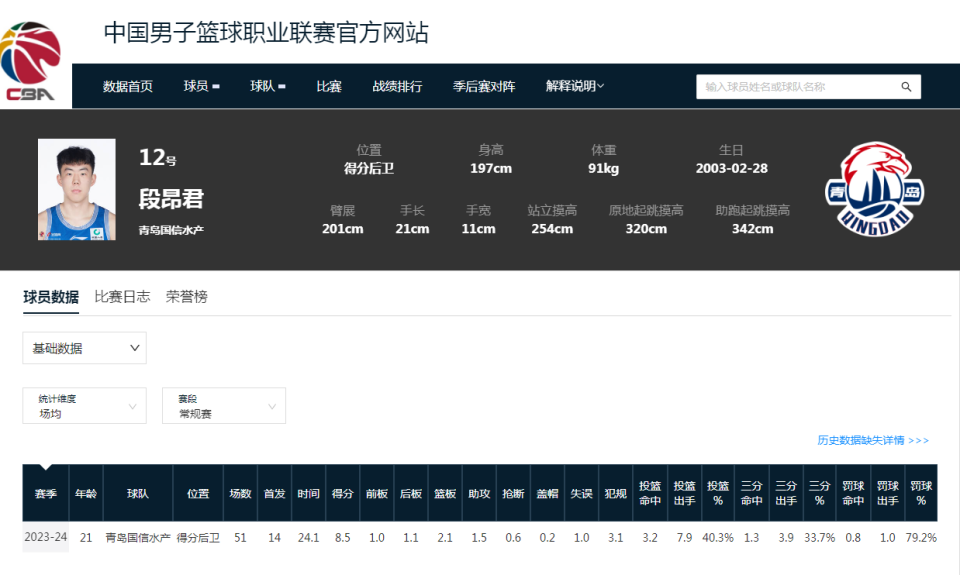Viewport: 960px width, 575px height.
Task: Click team name 青岛国信水产 under player name
Action: tap(171, 230)
